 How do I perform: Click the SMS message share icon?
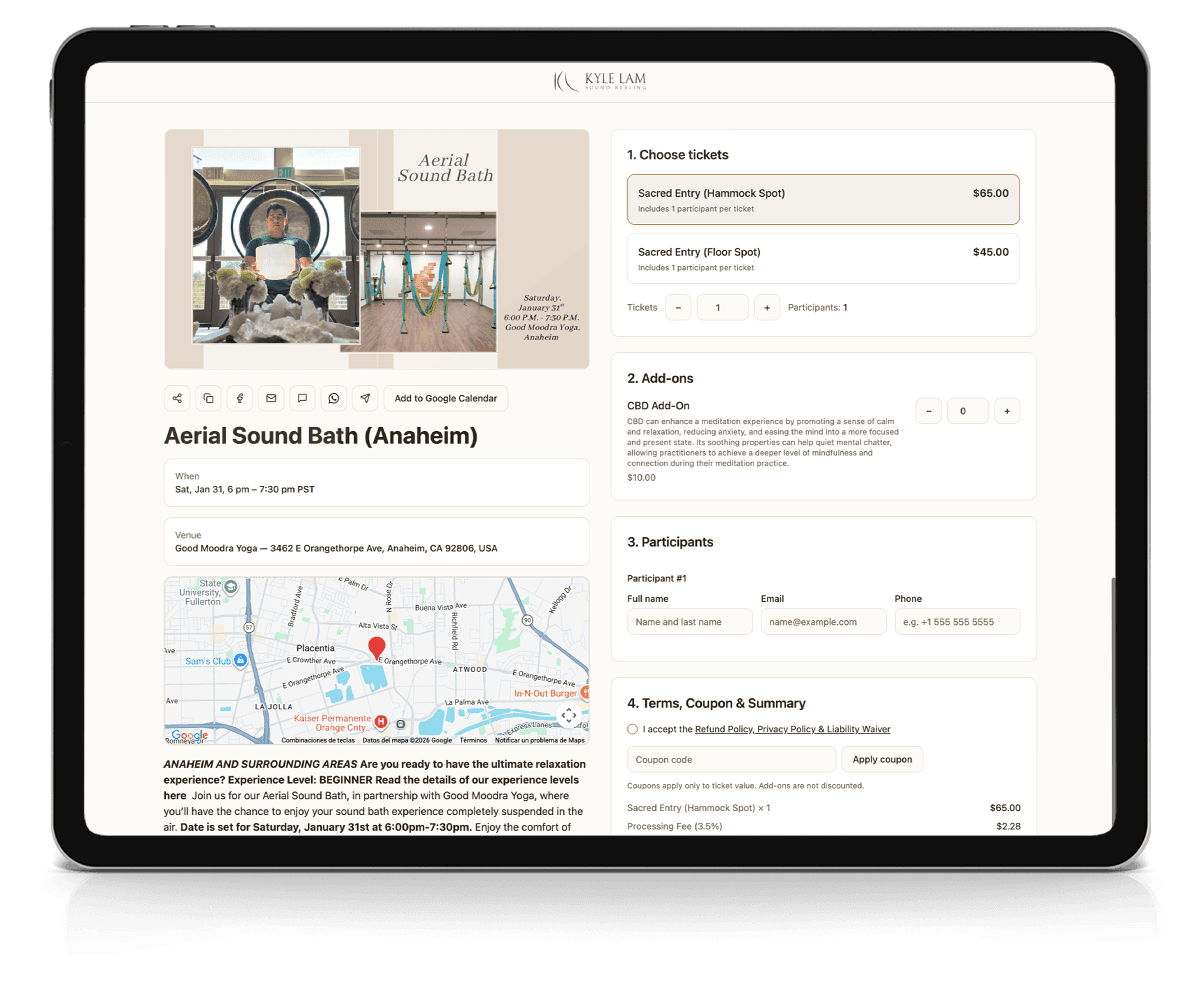(x=302, y=398)
